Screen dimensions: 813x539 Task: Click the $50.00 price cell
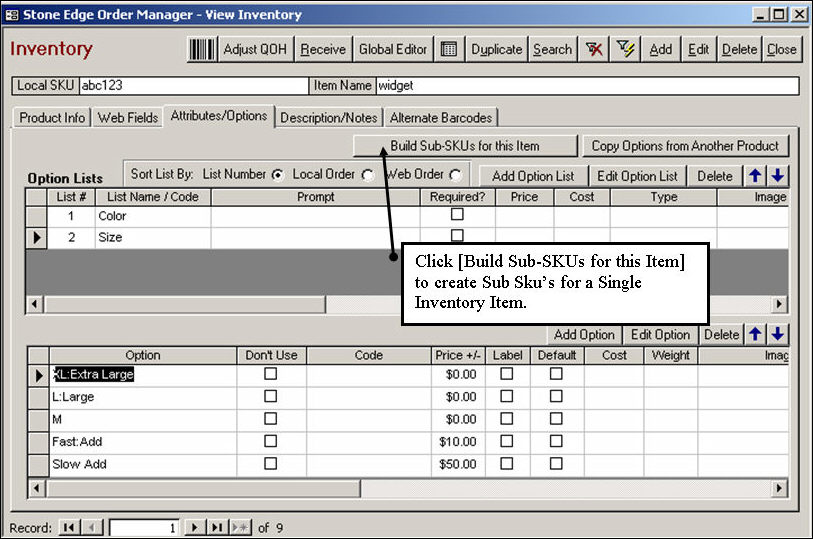click(x=458, y=464)
